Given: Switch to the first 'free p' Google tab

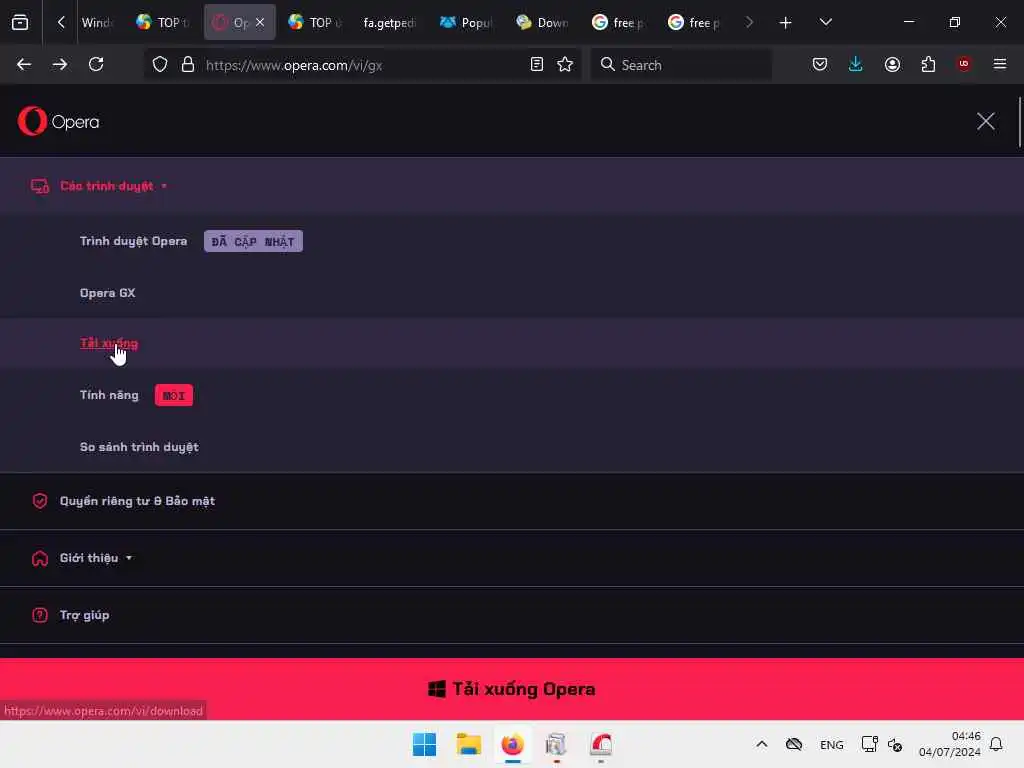Looking at the screenshot, I should point(617,22).
